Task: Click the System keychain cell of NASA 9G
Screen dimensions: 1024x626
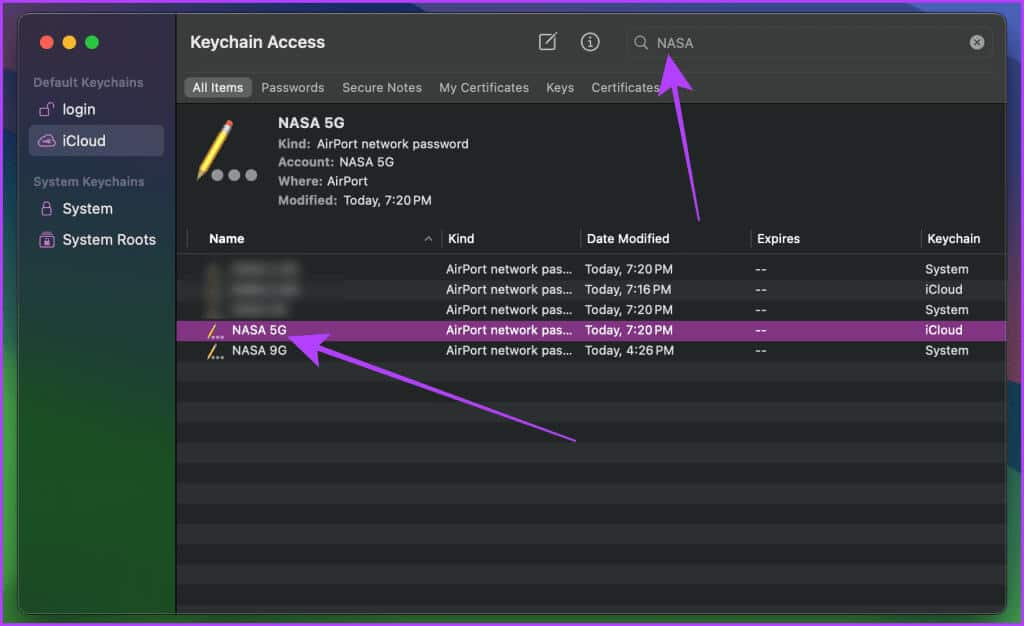Action: pyautogui.click(x=946, y=351)
